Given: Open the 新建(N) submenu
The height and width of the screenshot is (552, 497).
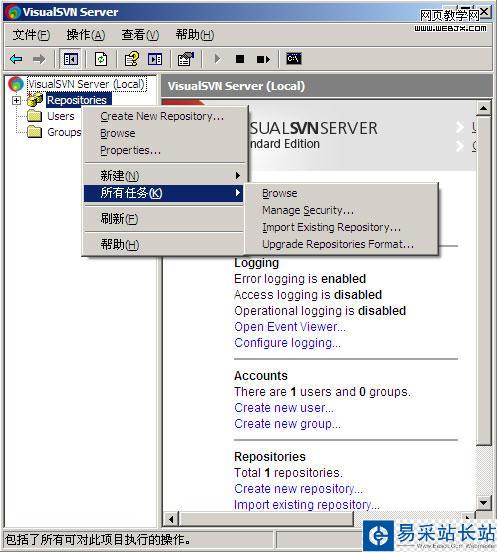Looking at the screenshot, I should (x=164, y=175).
